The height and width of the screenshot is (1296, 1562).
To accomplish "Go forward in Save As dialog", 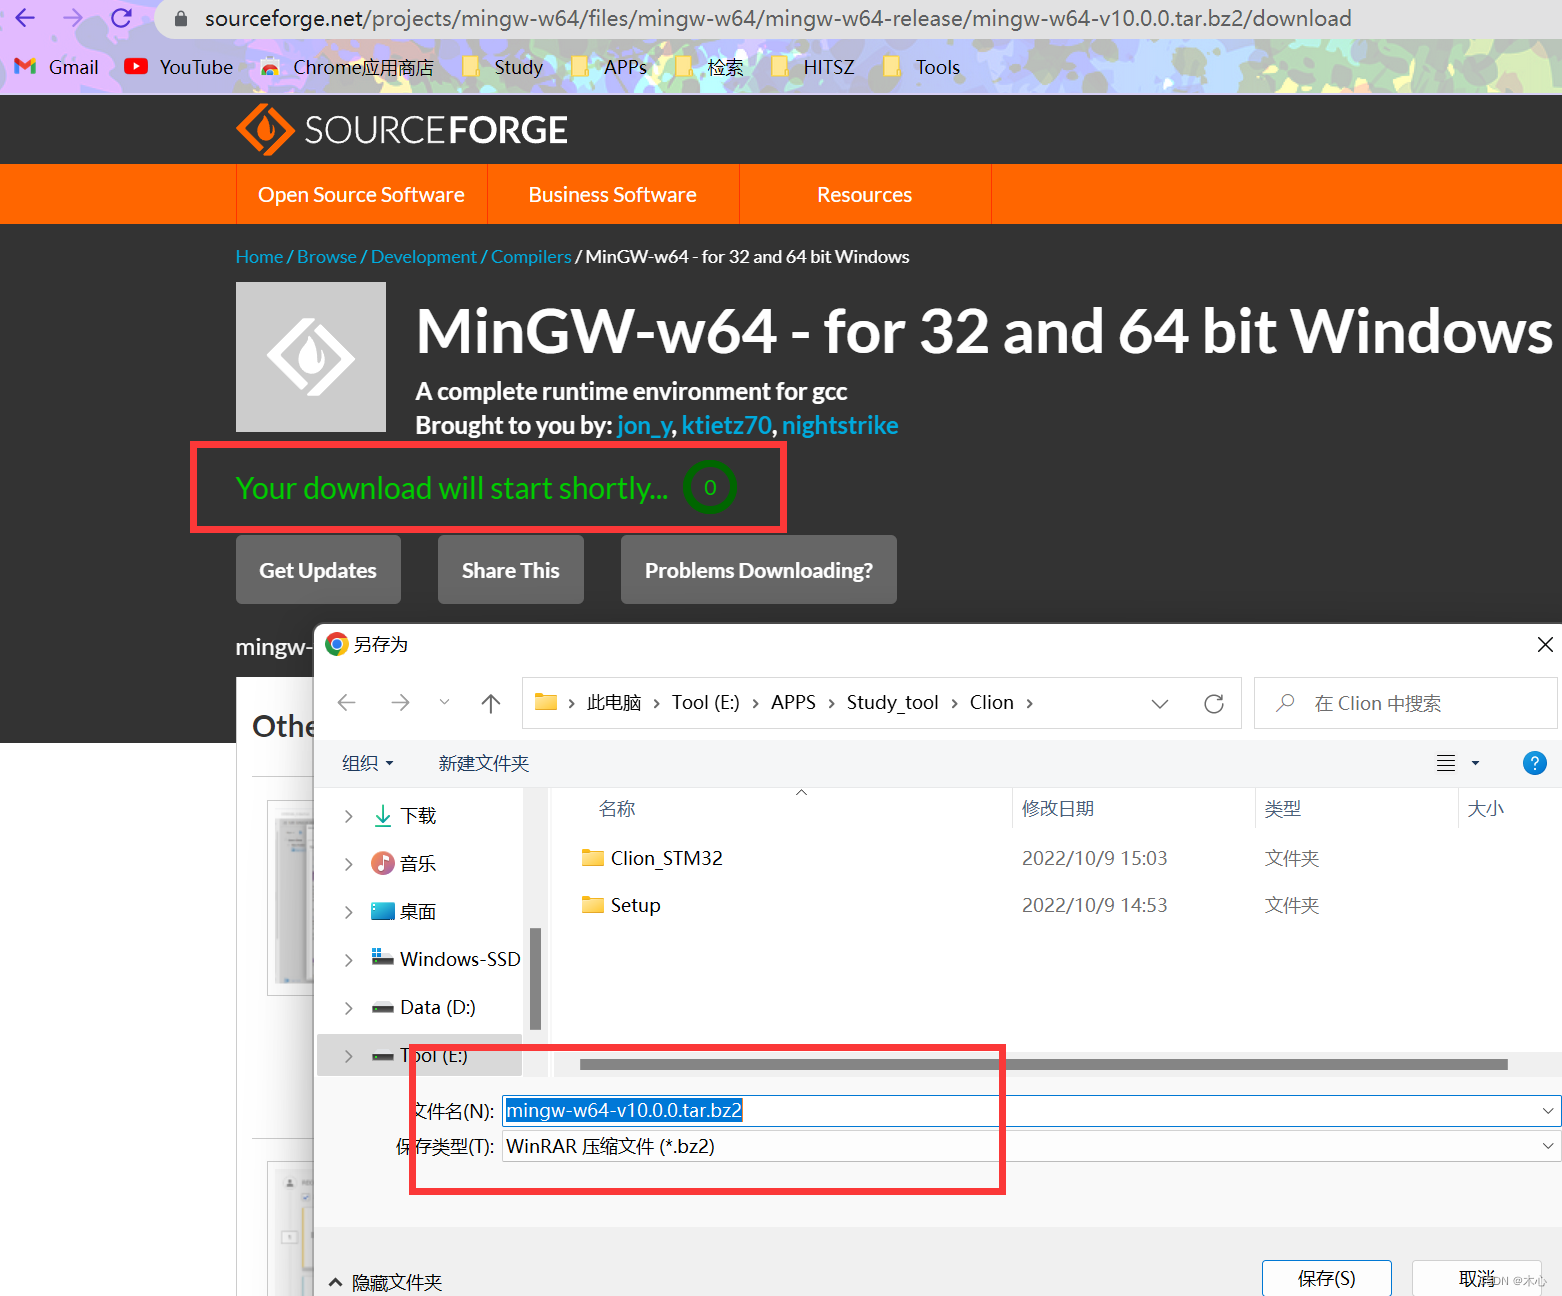I will coord(400,703).
